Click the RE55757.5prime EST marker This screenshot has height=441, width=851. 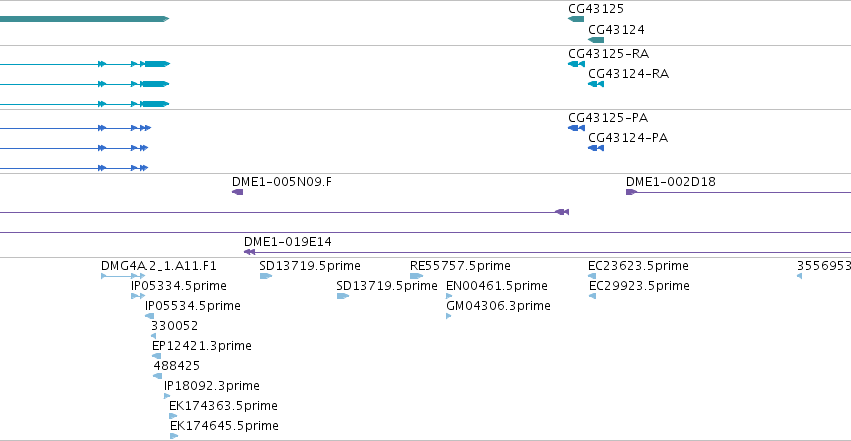tap(416, 276)
